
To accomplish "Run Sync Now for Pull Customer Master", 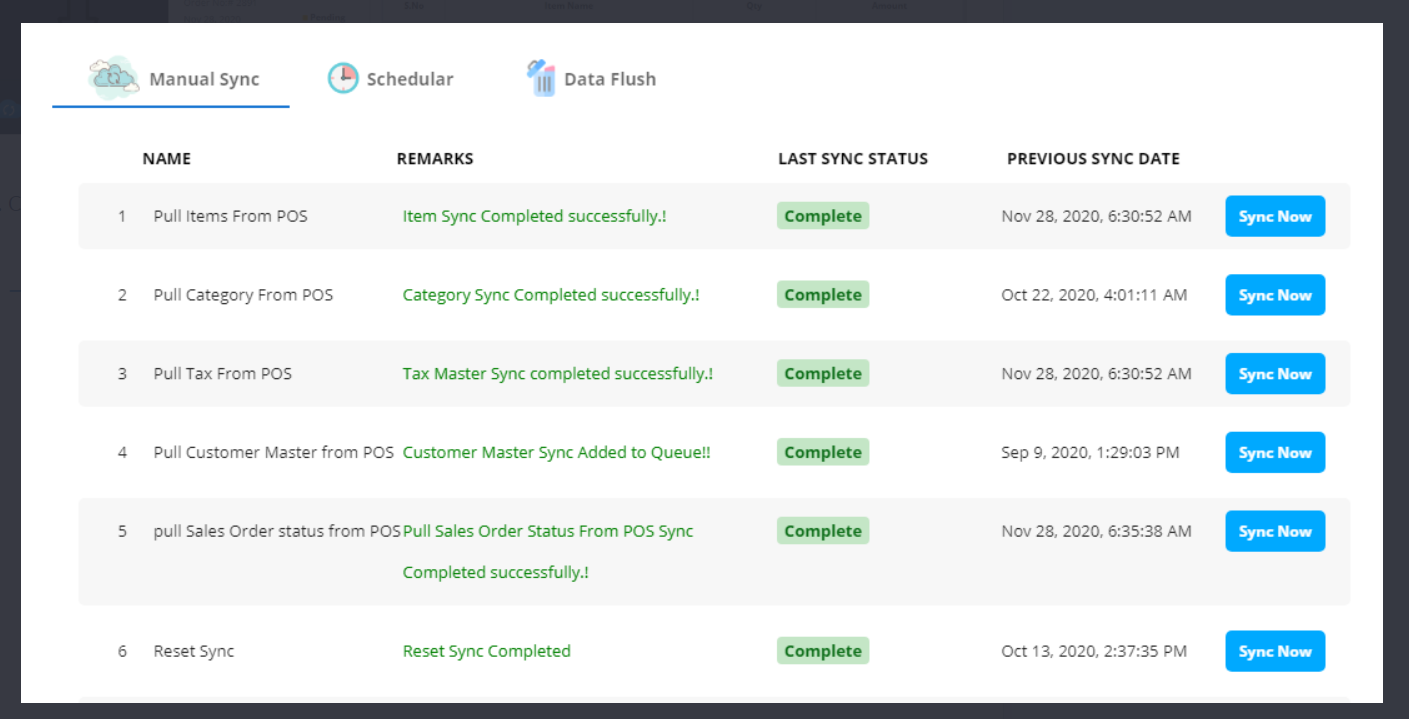I will point(1274,452).
